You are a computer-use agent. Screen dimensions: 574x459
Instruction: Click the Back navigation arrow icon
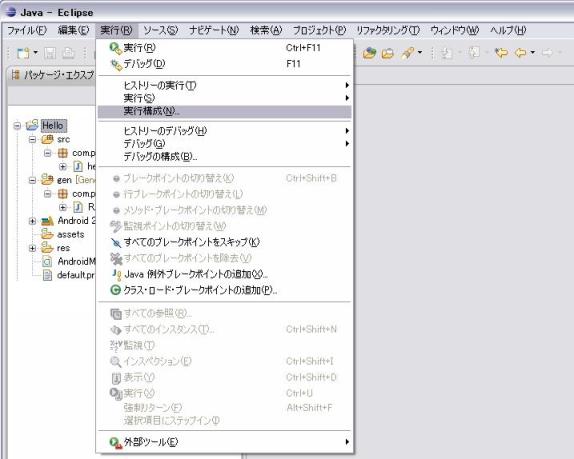tap(521, 53)
